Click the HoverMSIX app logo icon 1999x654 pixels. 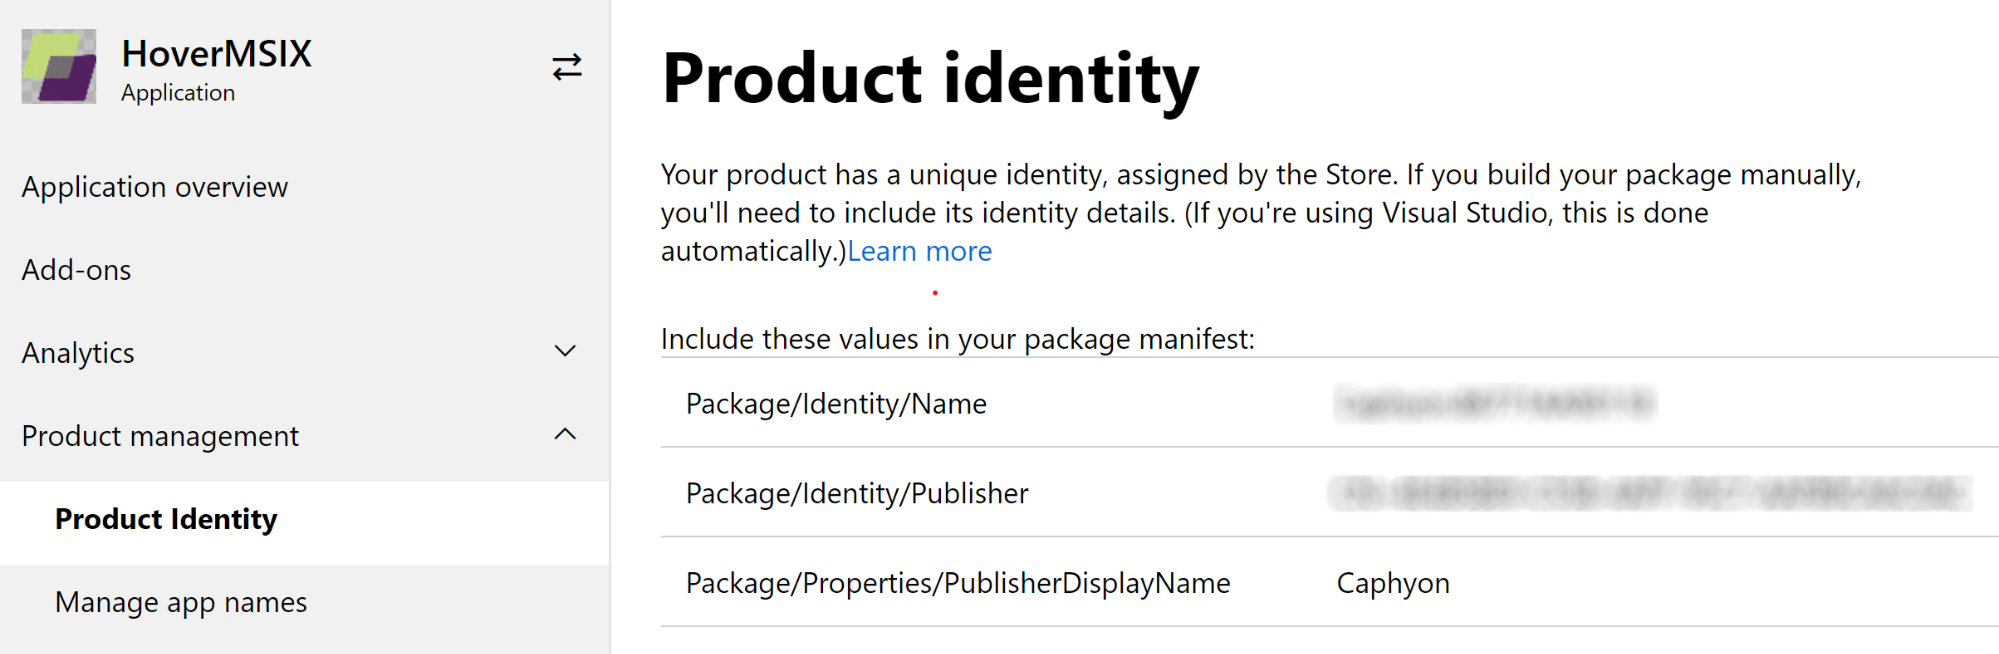click(x=59, y=67)
